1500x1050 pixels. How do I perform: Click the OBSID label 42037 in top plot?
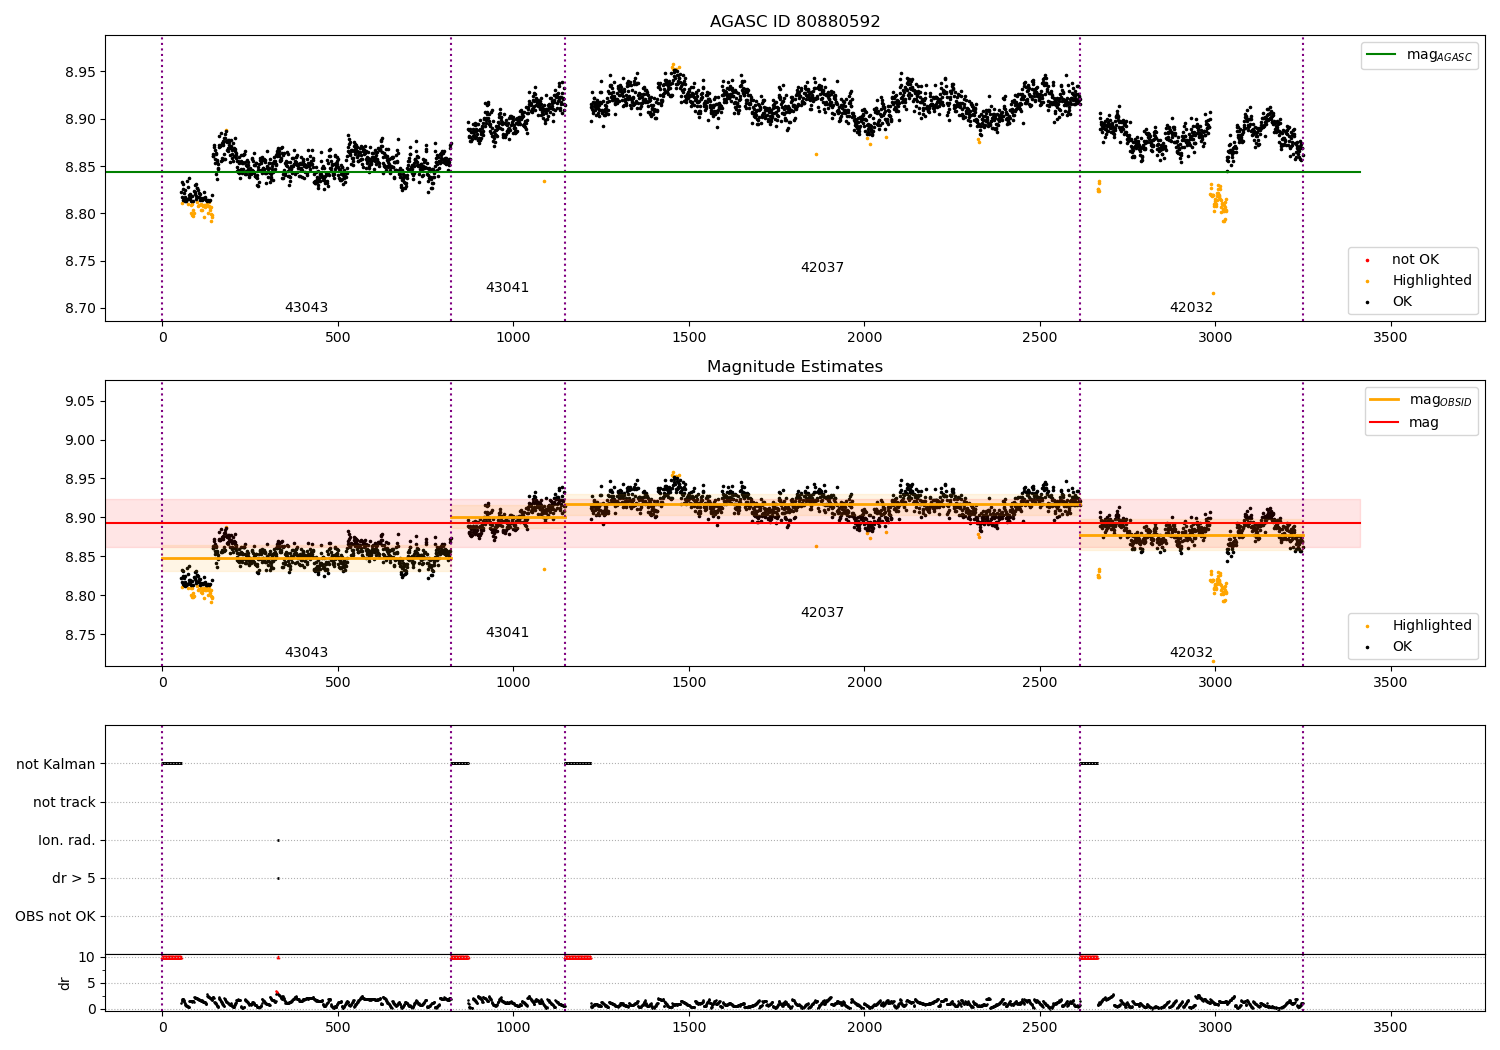(822, 268)
